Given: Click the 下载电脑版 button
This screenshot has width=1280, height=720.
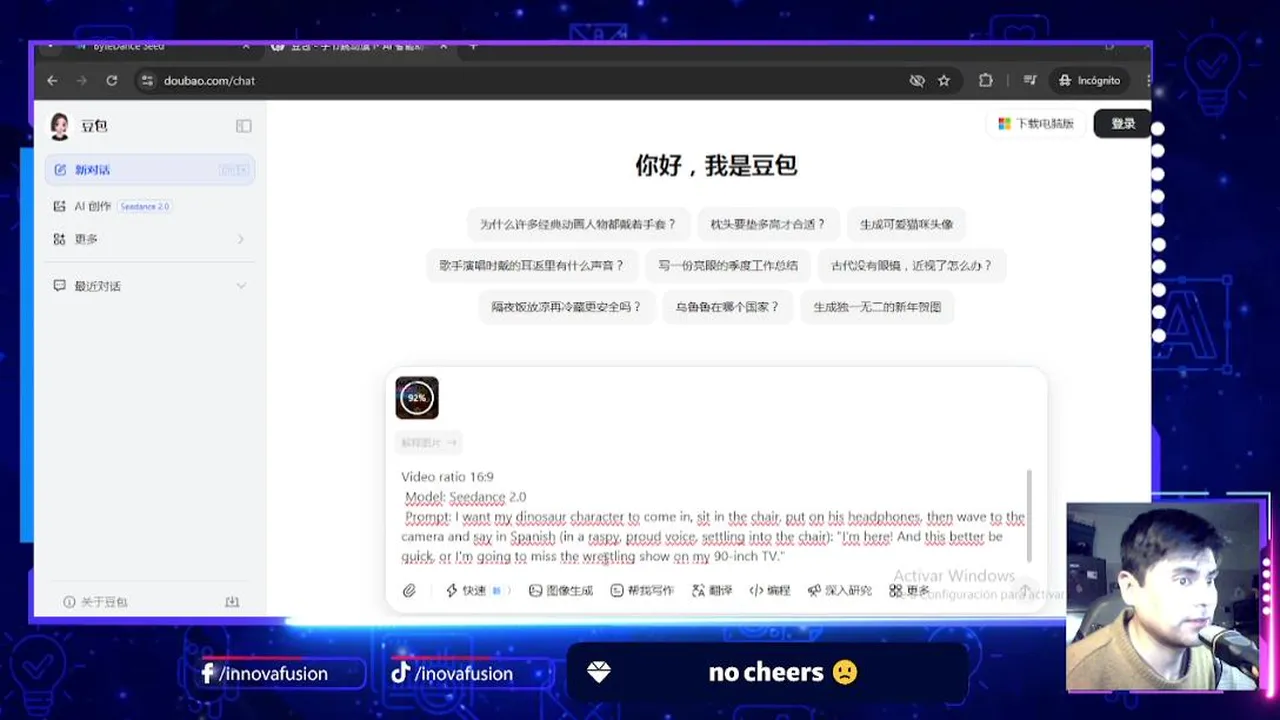Looking at the screenshot, I should pos(1035,124).
